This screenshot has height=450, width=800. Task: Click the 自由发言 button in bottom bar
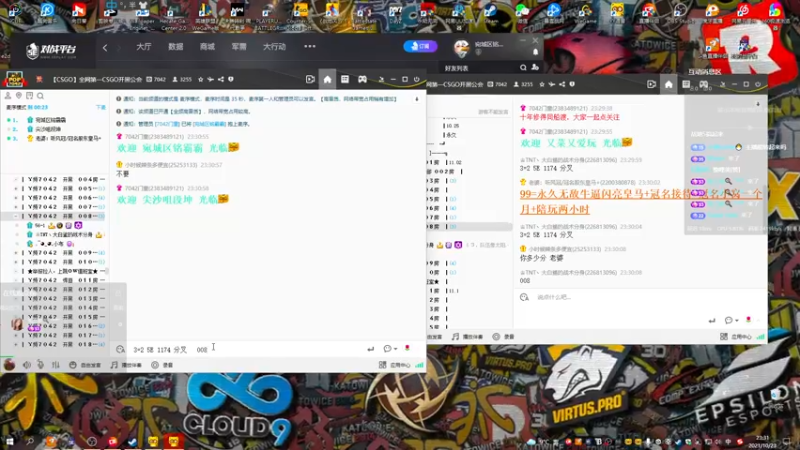pyautogui.click(x=86, y=365)
